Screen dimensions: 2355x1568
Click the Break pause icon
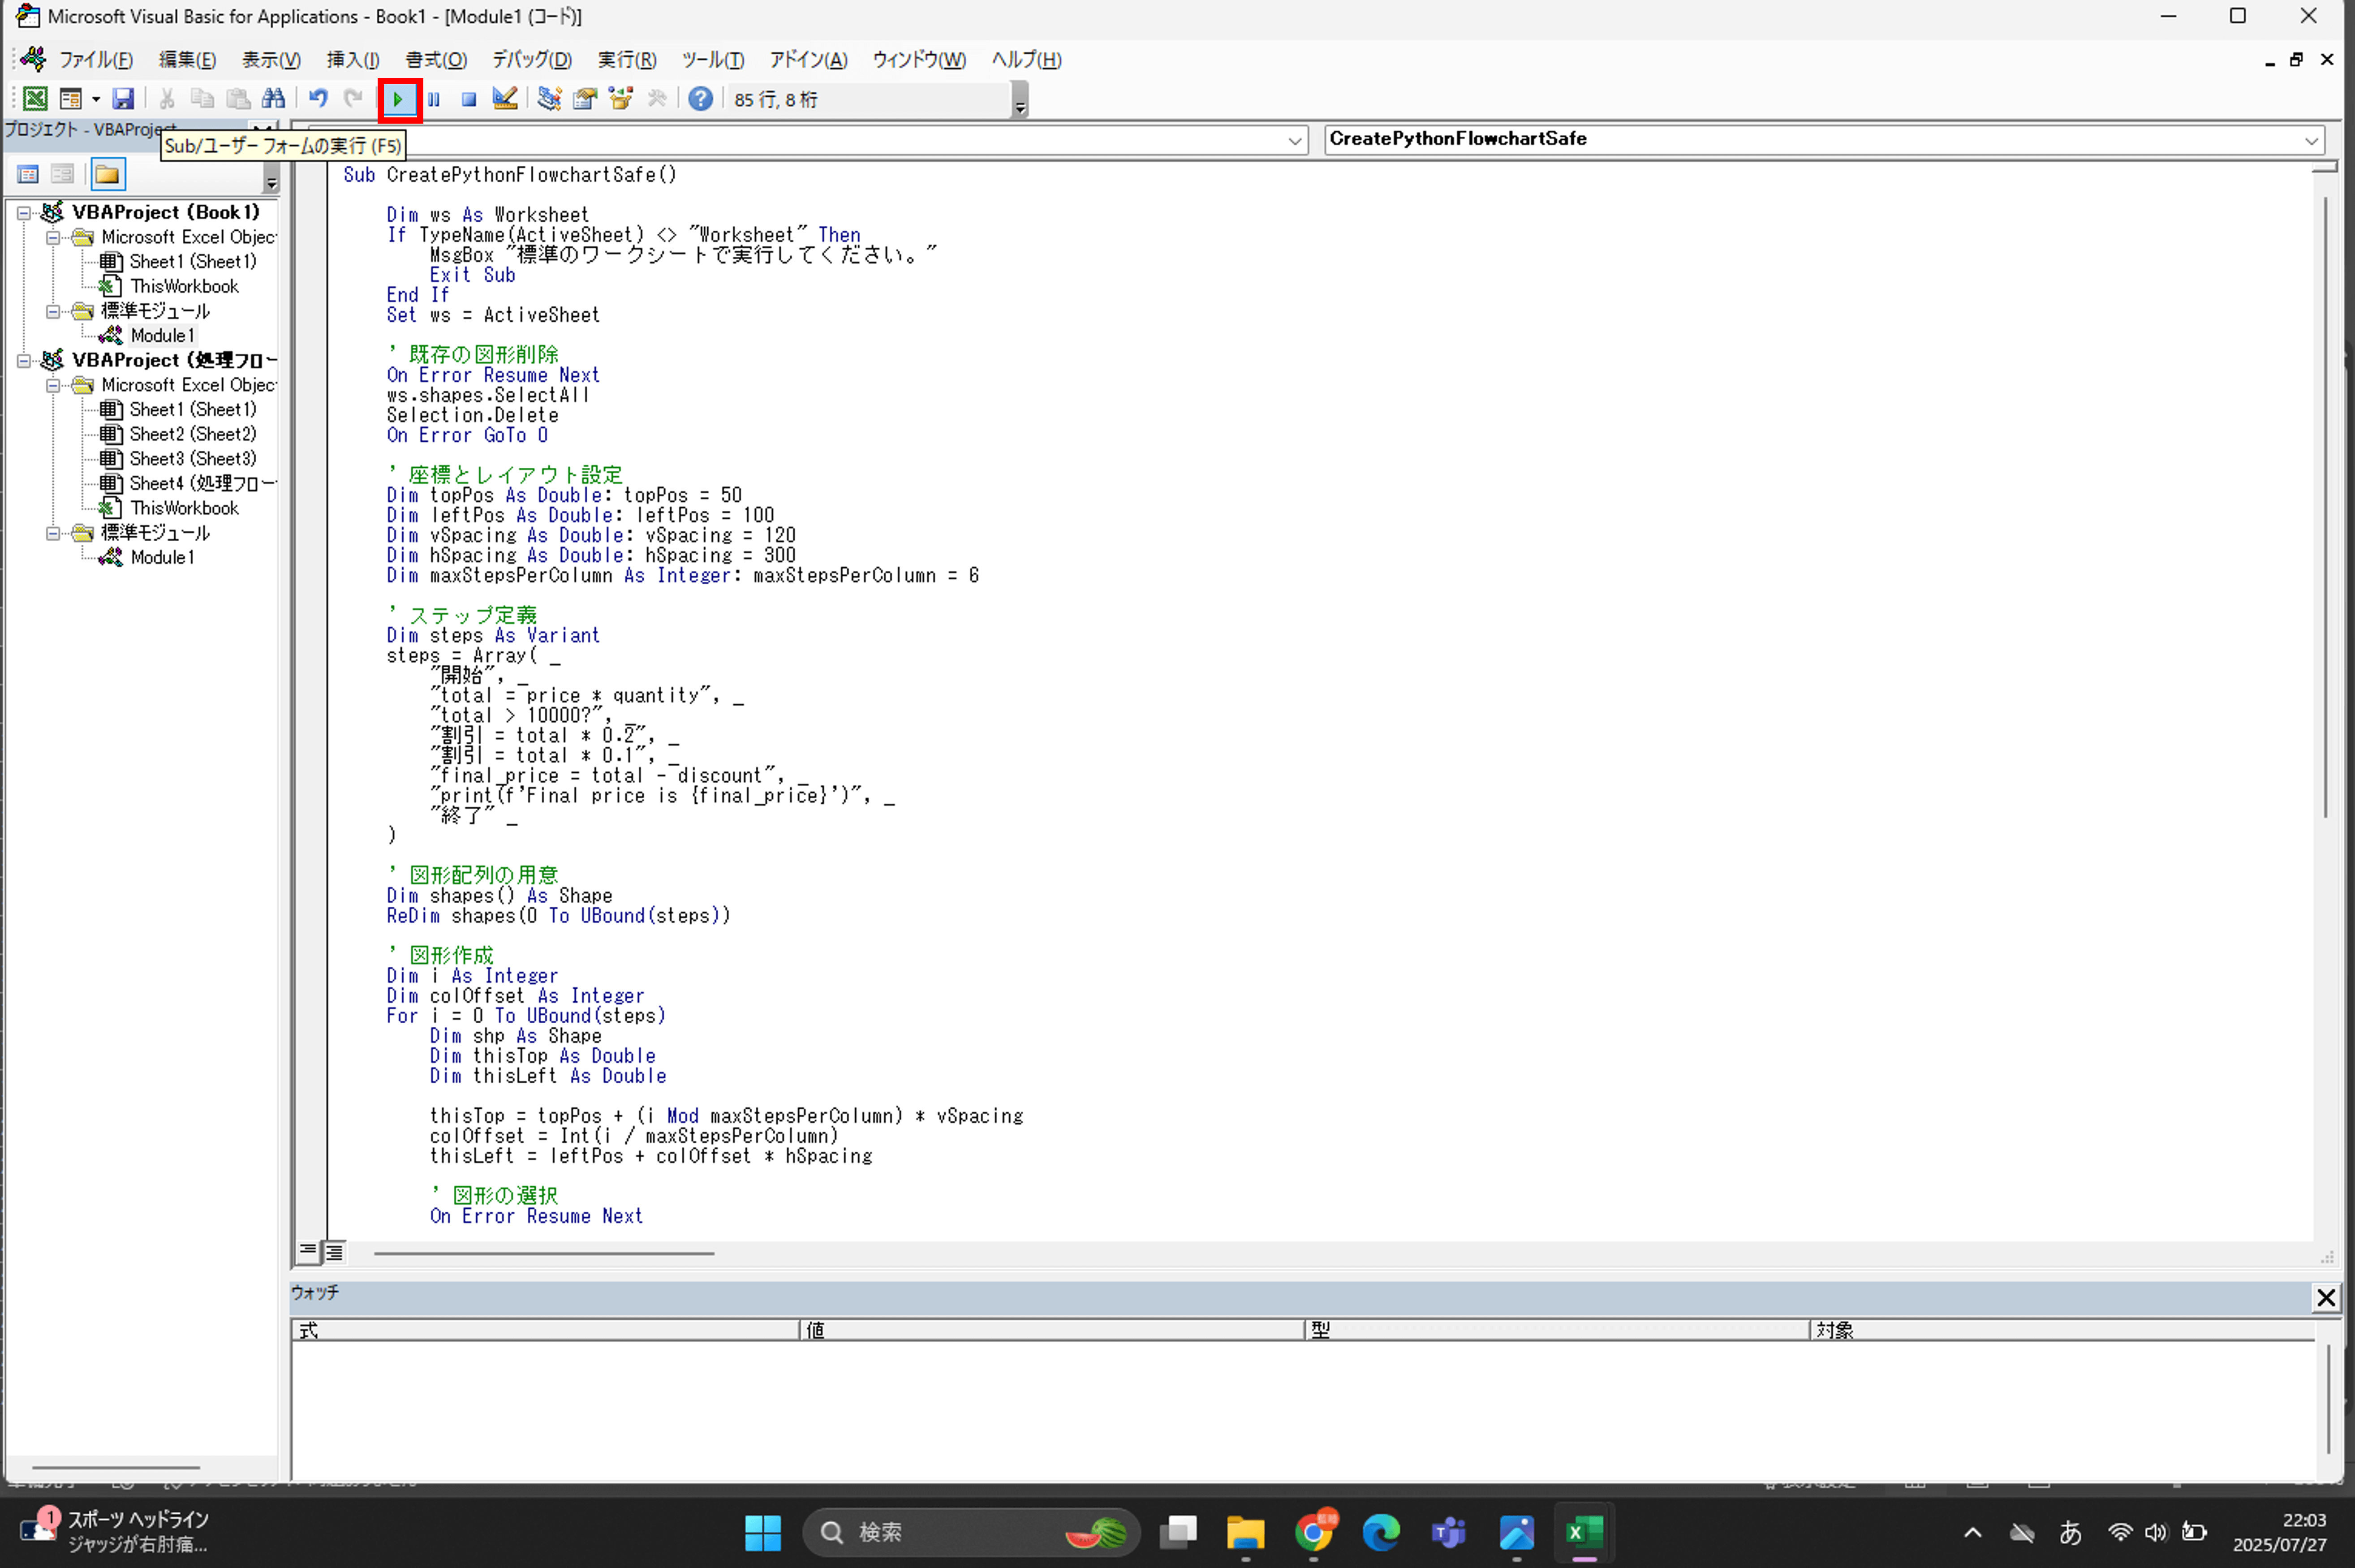coord(434,99)
